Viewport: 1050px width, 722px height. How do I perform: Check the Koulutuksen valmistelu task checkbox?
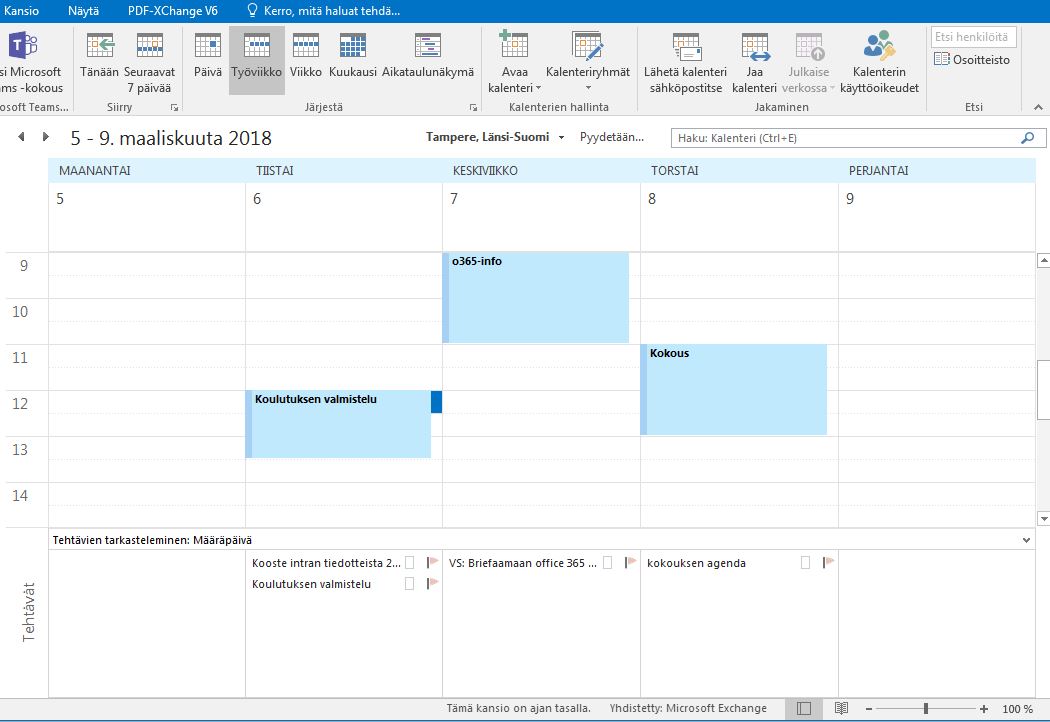[x=409, y=584]
